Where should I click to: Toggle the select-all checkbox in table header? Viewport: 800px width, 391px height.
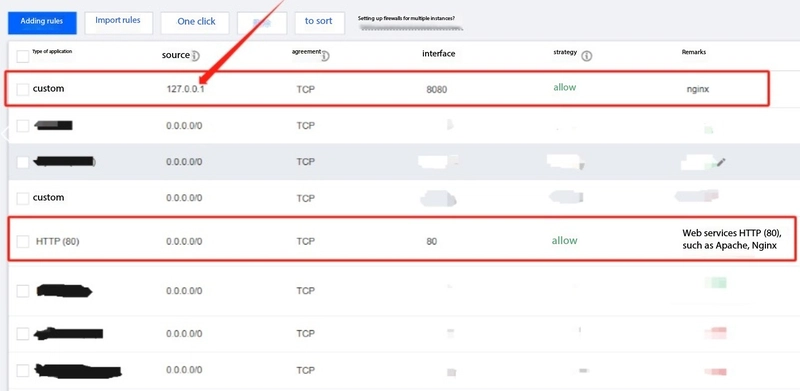22,56
